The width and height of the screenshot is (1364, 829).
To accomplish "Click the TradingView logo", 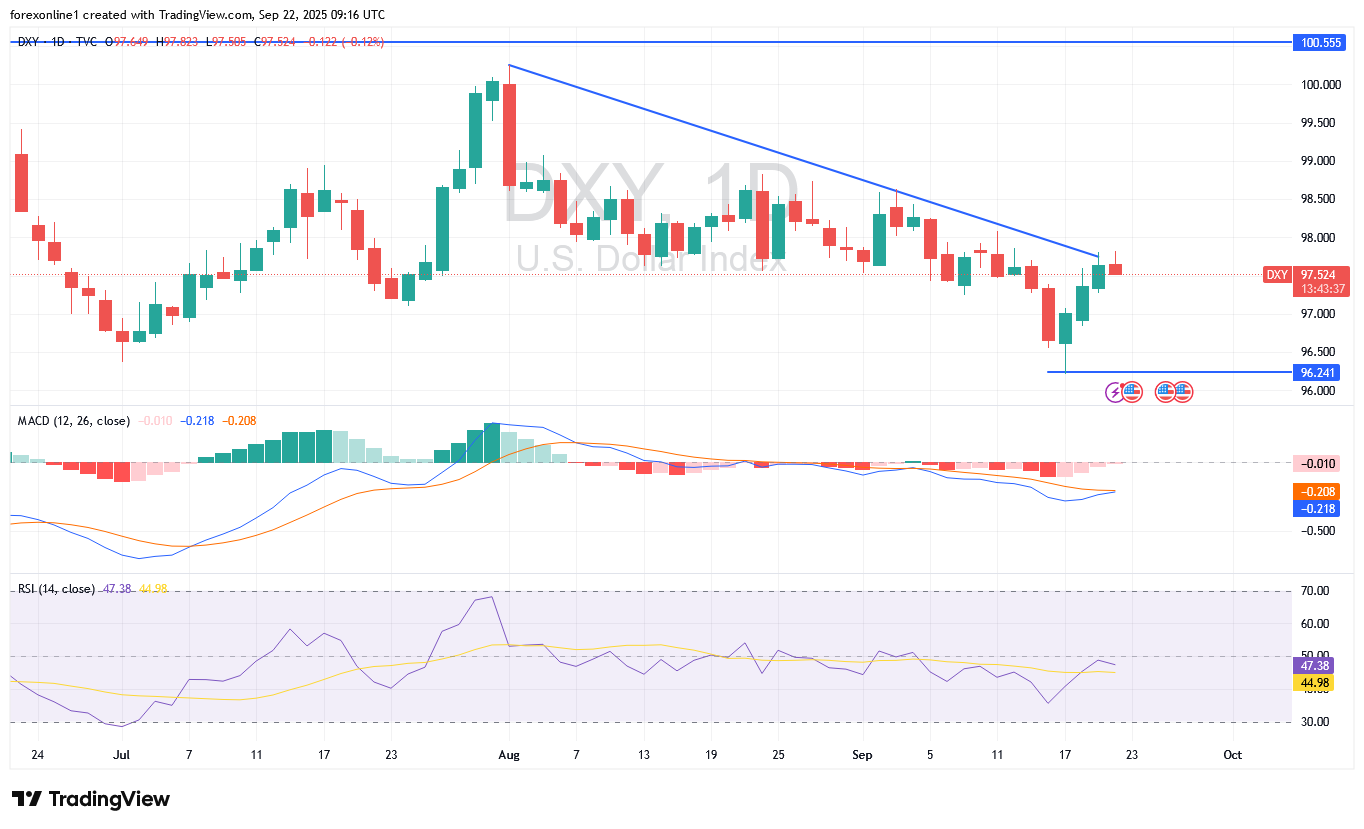I will click(90, 800).
